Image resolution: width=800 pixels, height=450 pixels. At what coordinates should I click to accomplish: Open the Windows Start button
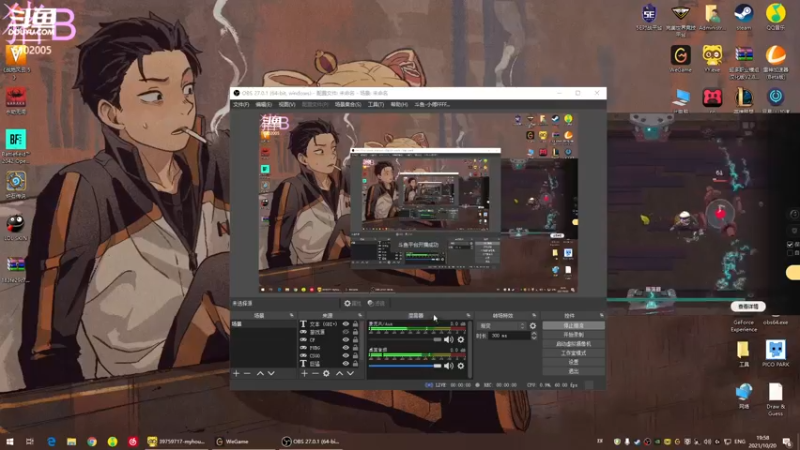pos(9,441)
